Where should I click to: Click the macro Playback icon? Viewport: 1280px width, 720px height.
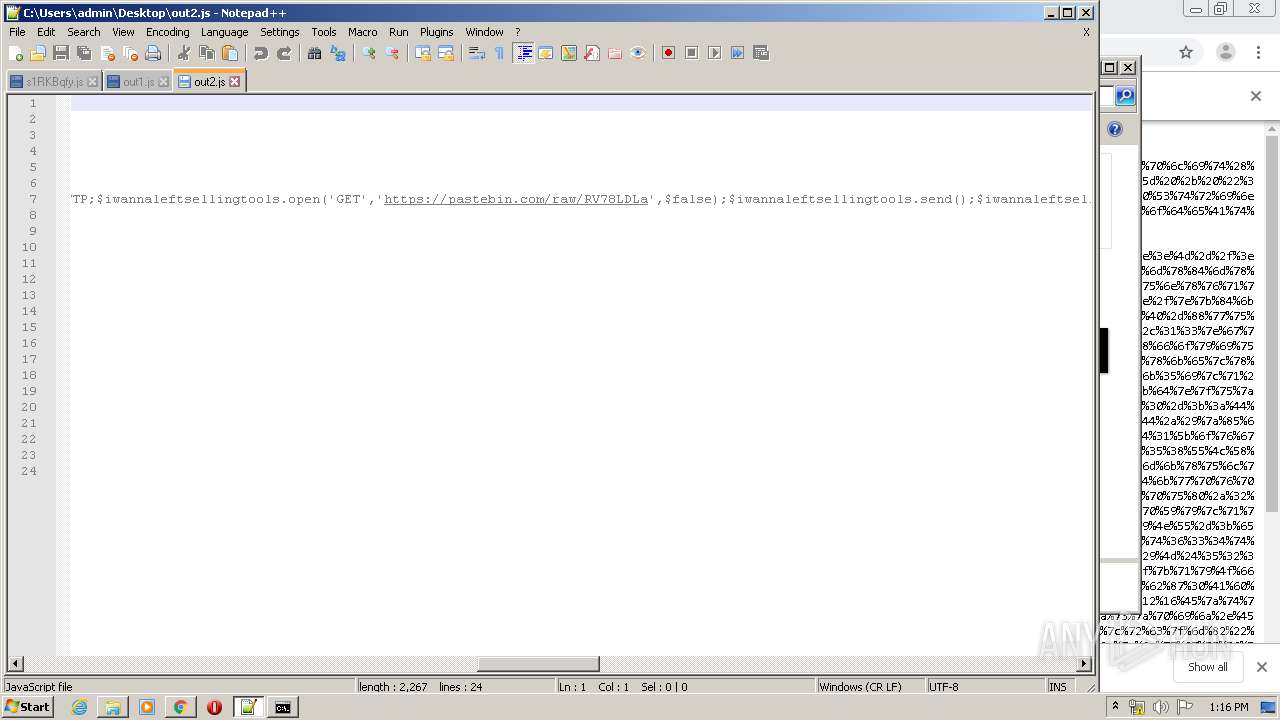pyautogui.click(x=714, y=53)
